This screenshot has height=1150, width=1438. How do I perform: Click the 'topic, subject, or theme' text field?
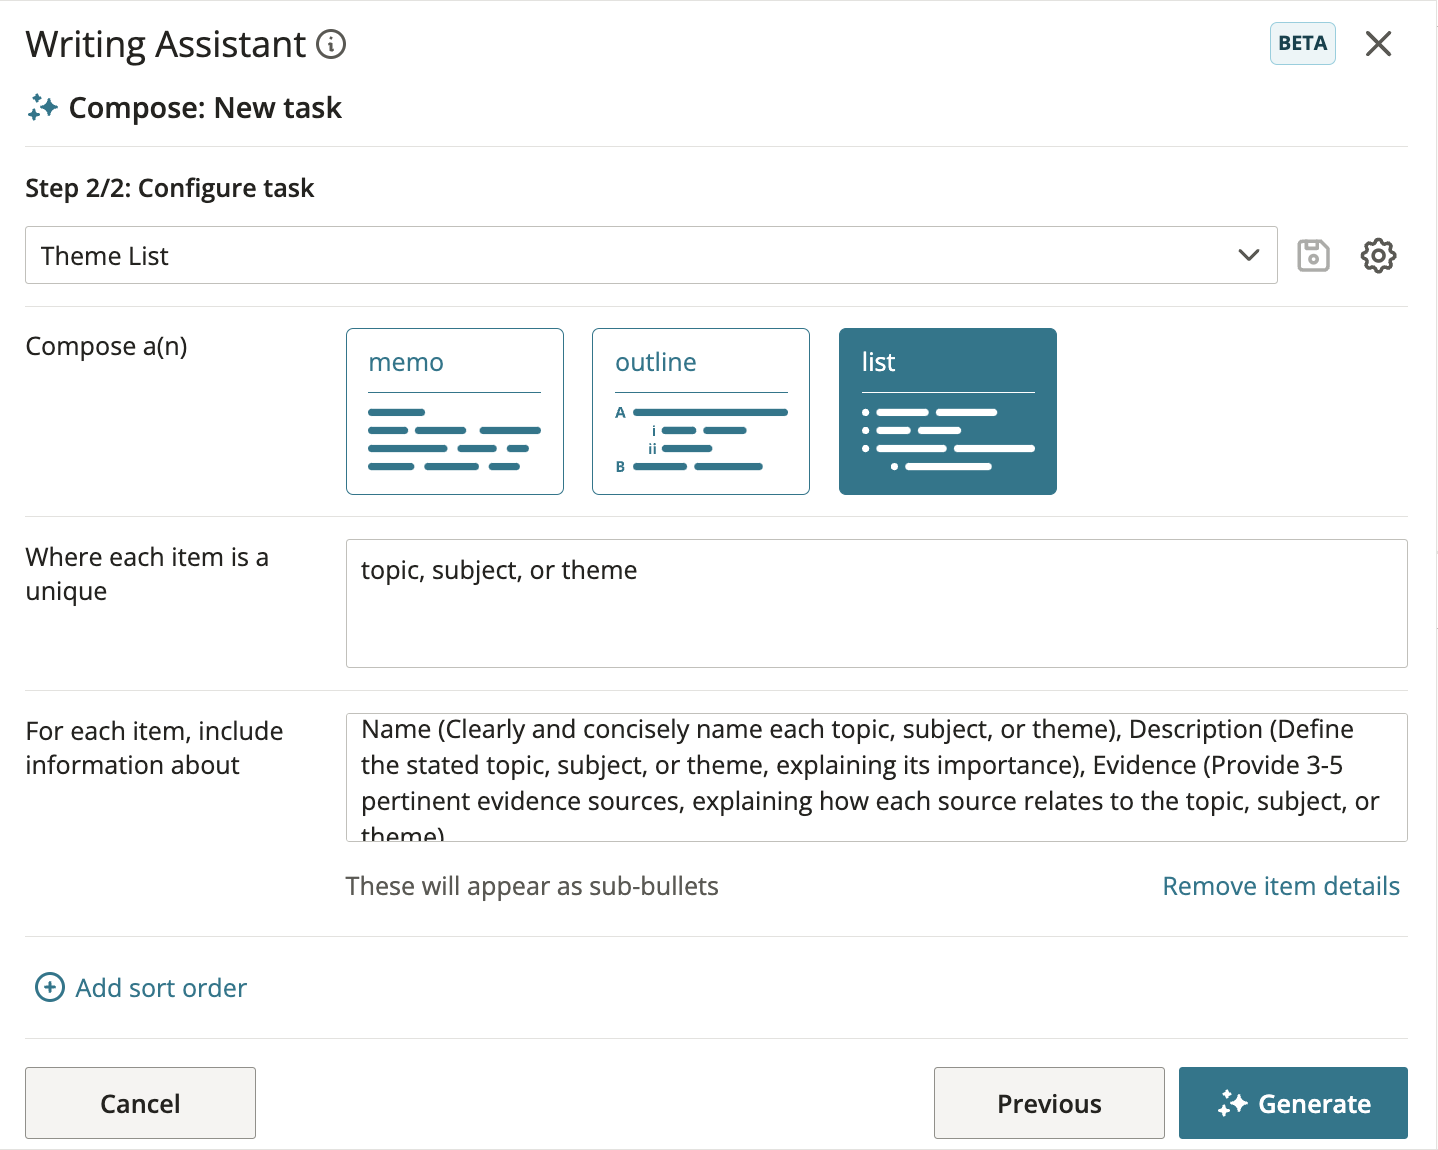click(x=877, y=603)
